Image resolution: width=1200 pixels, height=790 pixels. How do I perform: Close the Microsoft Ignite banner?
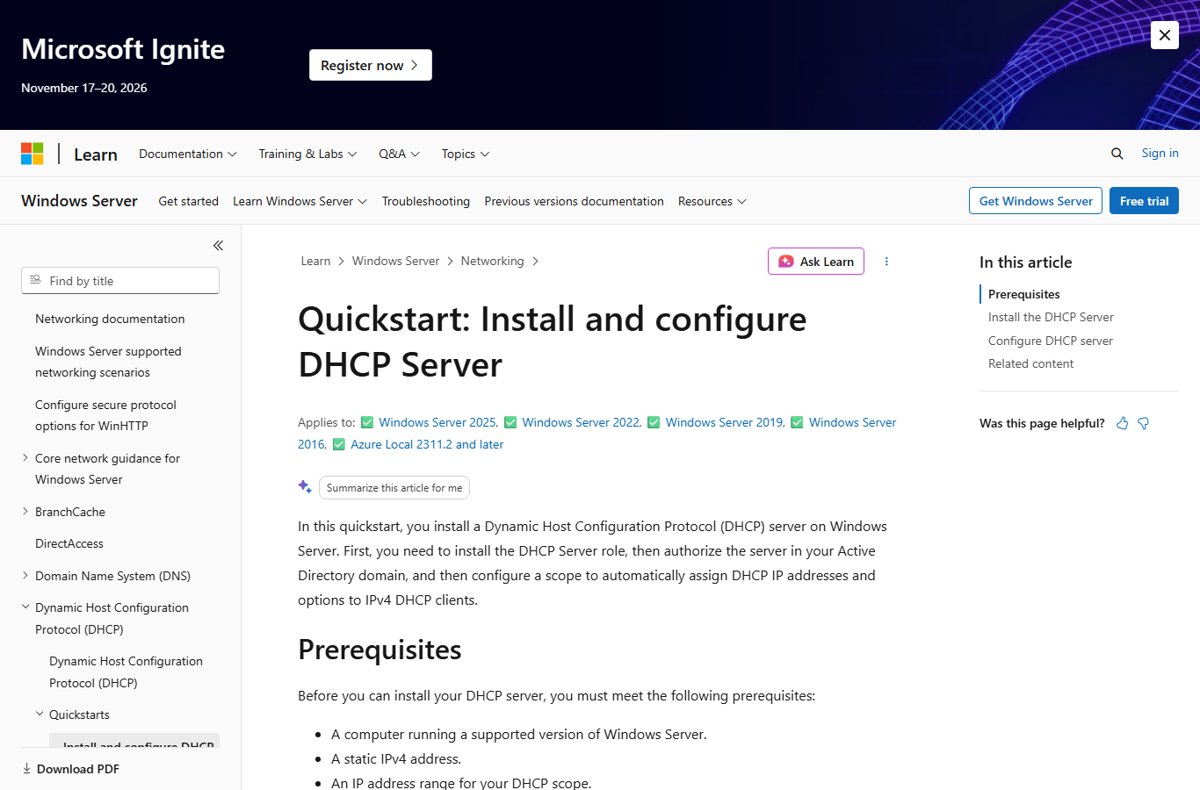pyautogui.click(x=1164, y=36)
